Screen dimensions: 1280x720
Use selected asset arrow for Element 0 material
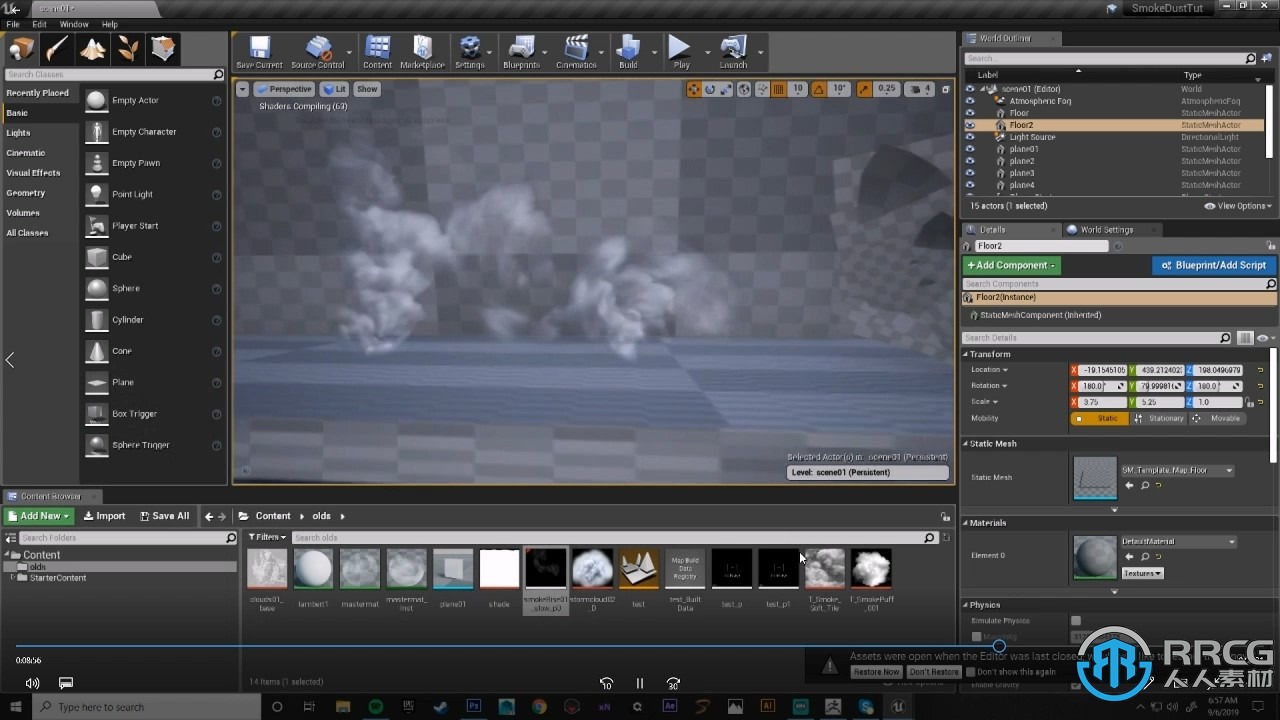[x=1129, y=557]
